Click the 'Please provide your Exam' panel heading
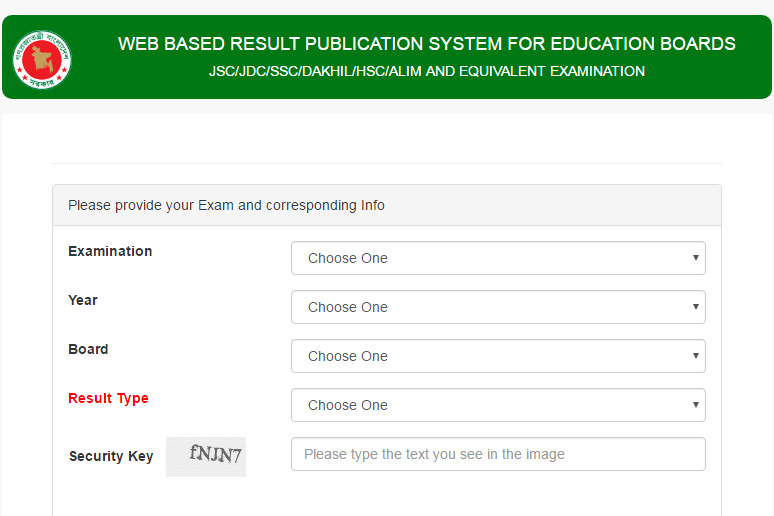This screenshot has width=774, height=516. point(226,205)
